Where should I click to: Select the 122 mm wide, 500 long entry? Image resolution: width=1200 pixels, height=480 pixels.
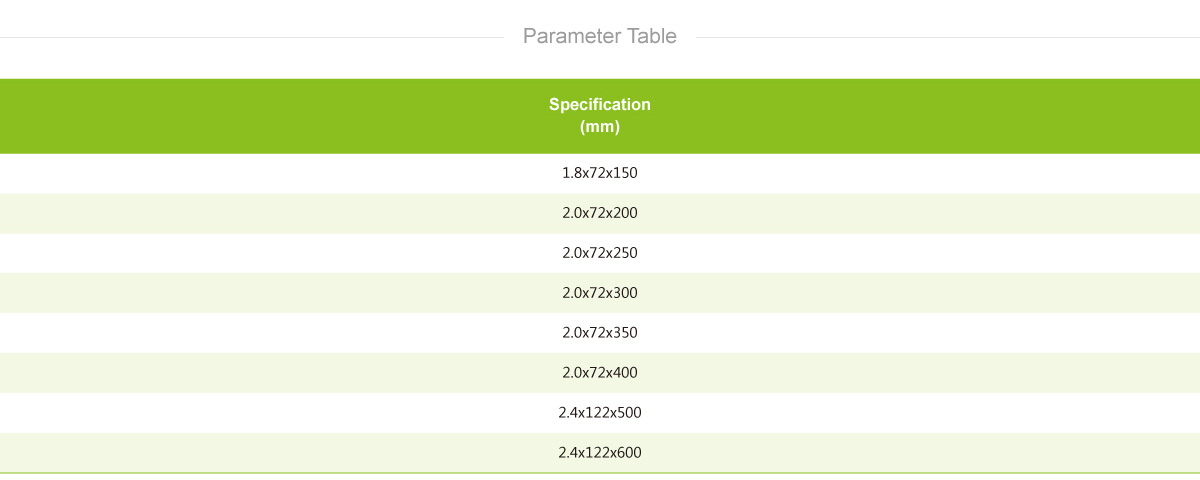pos(600,413)
